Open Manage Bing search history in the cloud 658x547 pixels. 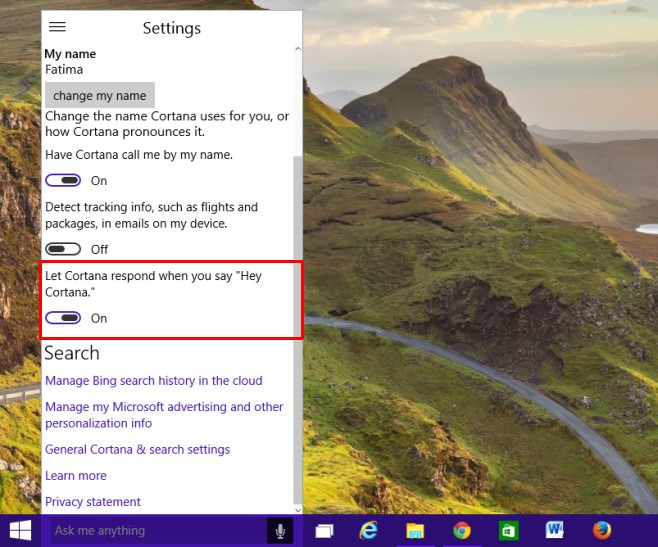click(154, 380)
